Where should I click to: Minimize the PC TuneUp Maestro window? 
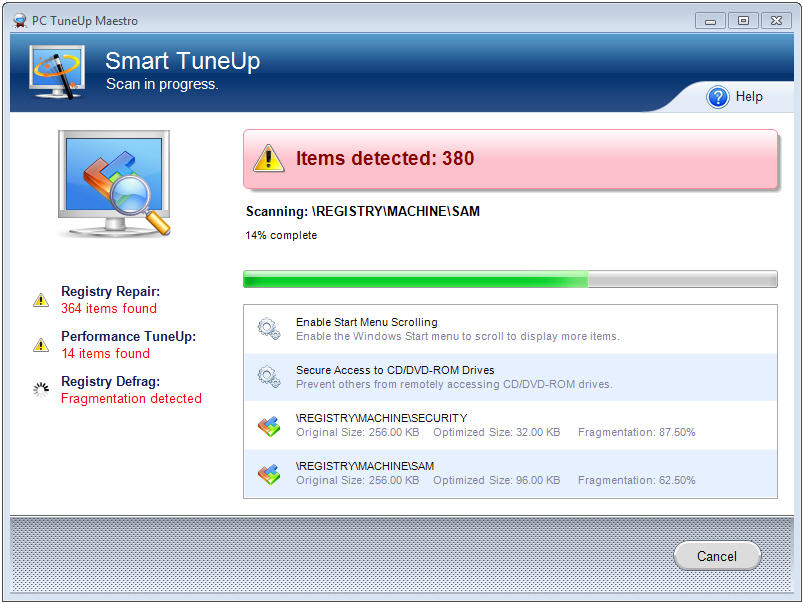click(x=710, y=21)
